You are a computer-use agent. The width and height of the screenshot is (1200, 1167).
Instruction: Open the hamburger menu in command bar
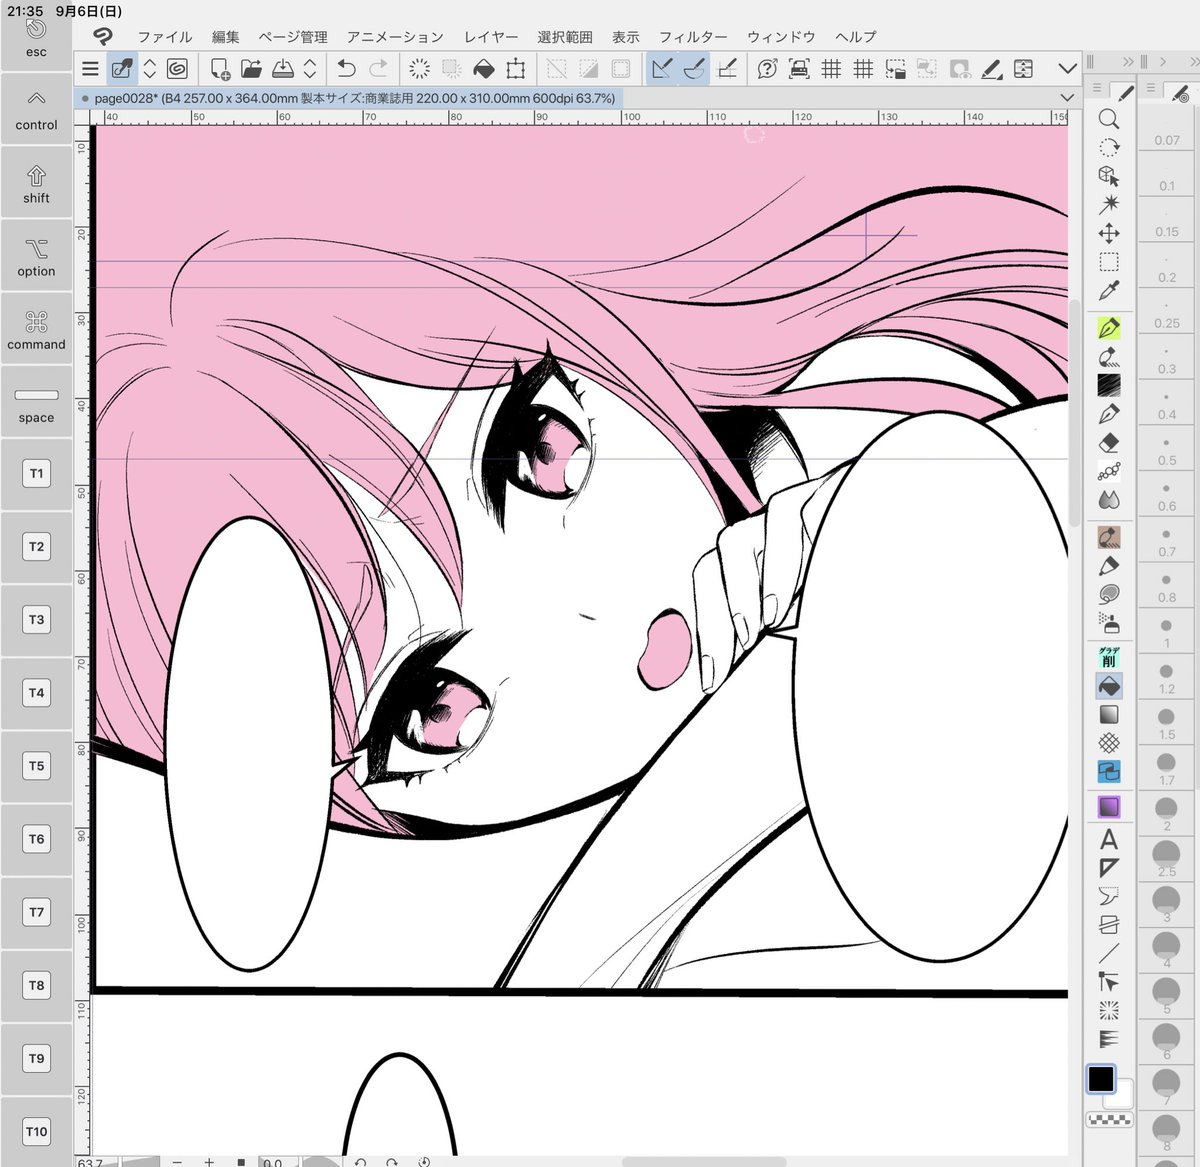pos(90,68)
